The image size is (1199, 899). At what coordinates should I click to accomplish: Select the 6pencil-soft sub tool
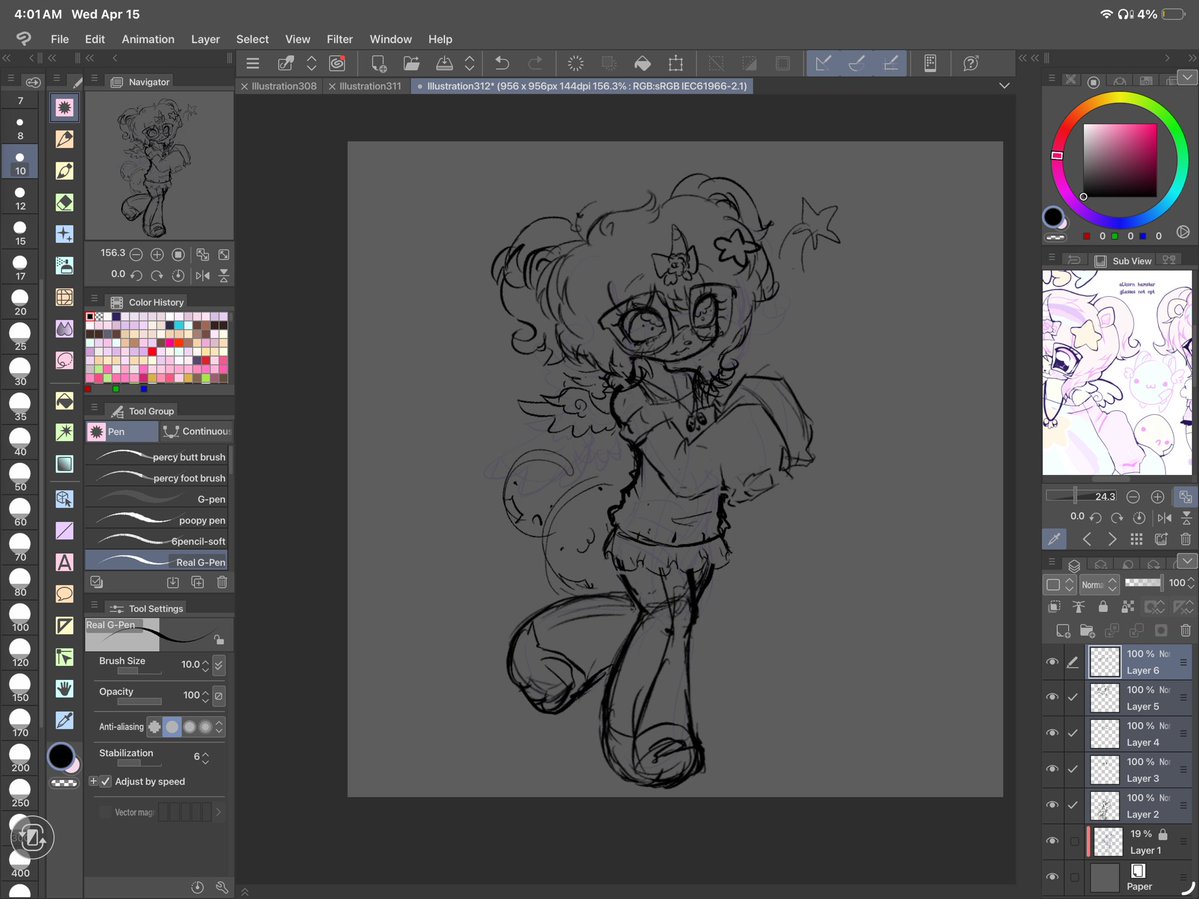coord(156,540)
